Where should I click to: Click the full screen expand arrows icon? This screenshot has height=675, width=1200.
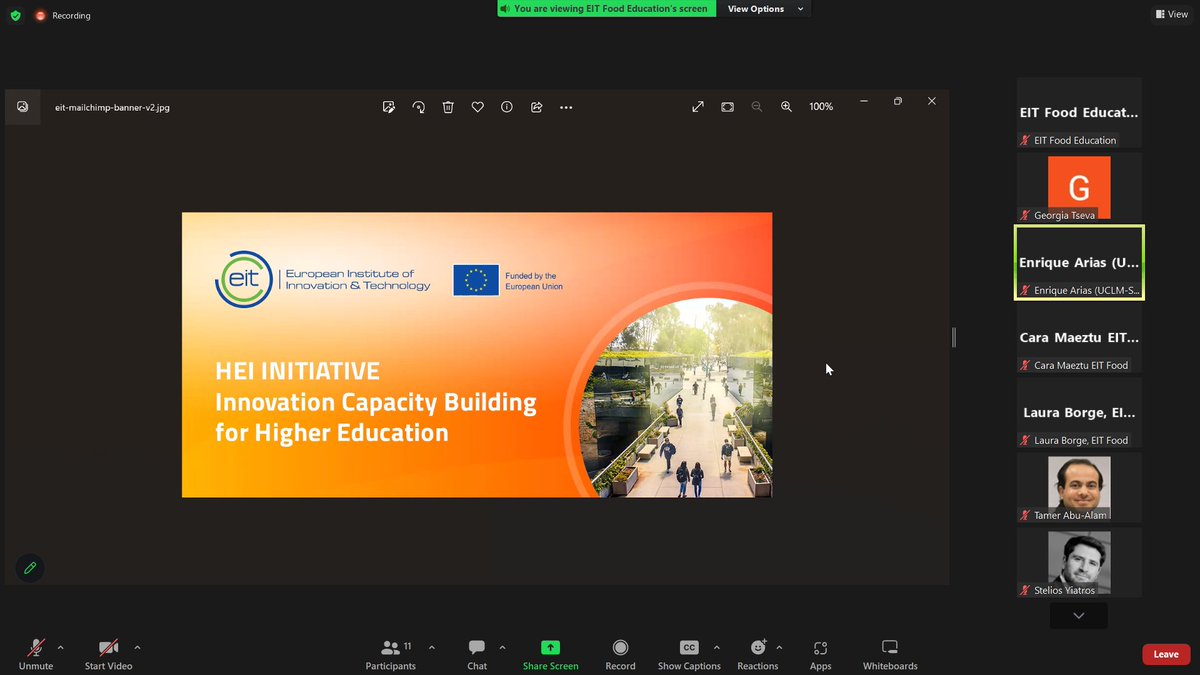click(698, 107)
